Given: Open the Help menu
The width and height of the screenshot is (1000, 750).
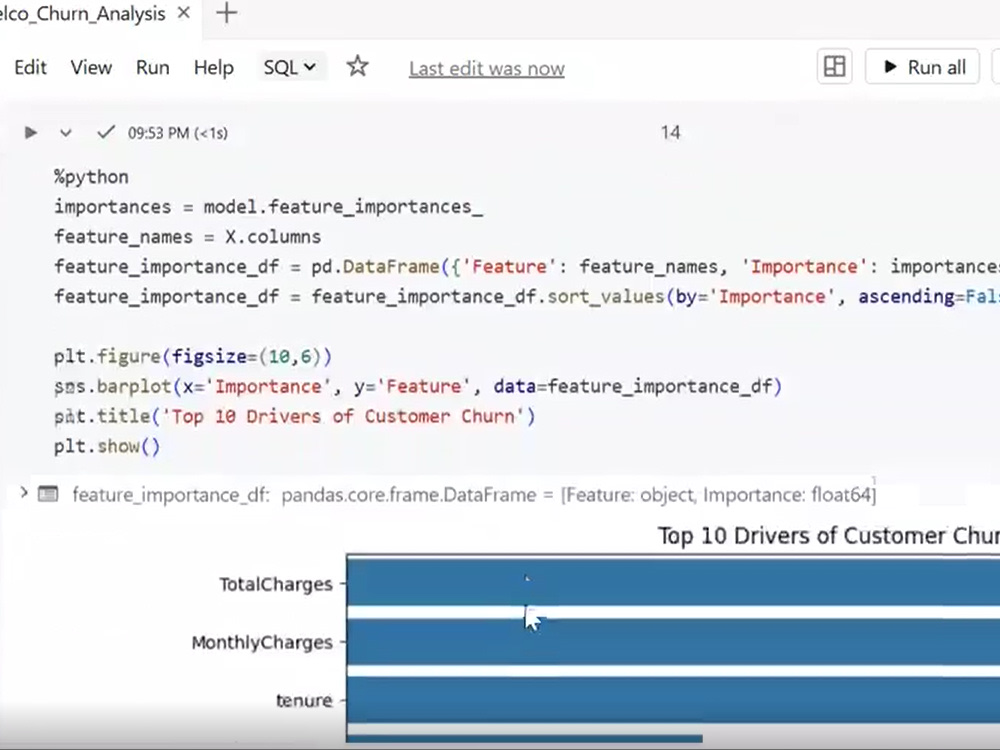Looking at the screenshot, I should point(214,67).
